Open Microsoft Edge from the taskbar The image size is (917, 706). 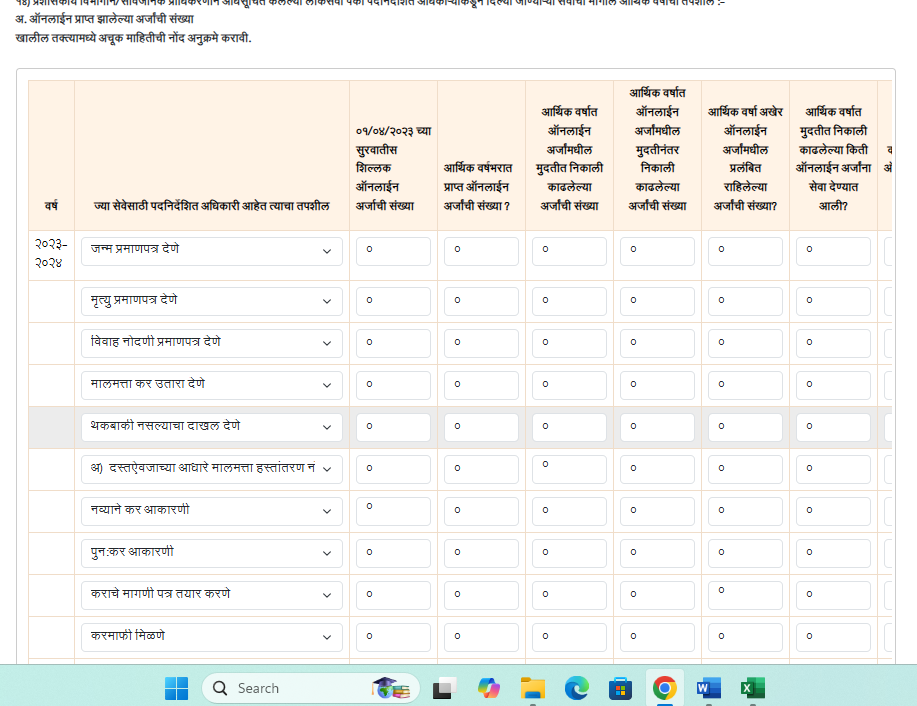click(x=577, y=688)
